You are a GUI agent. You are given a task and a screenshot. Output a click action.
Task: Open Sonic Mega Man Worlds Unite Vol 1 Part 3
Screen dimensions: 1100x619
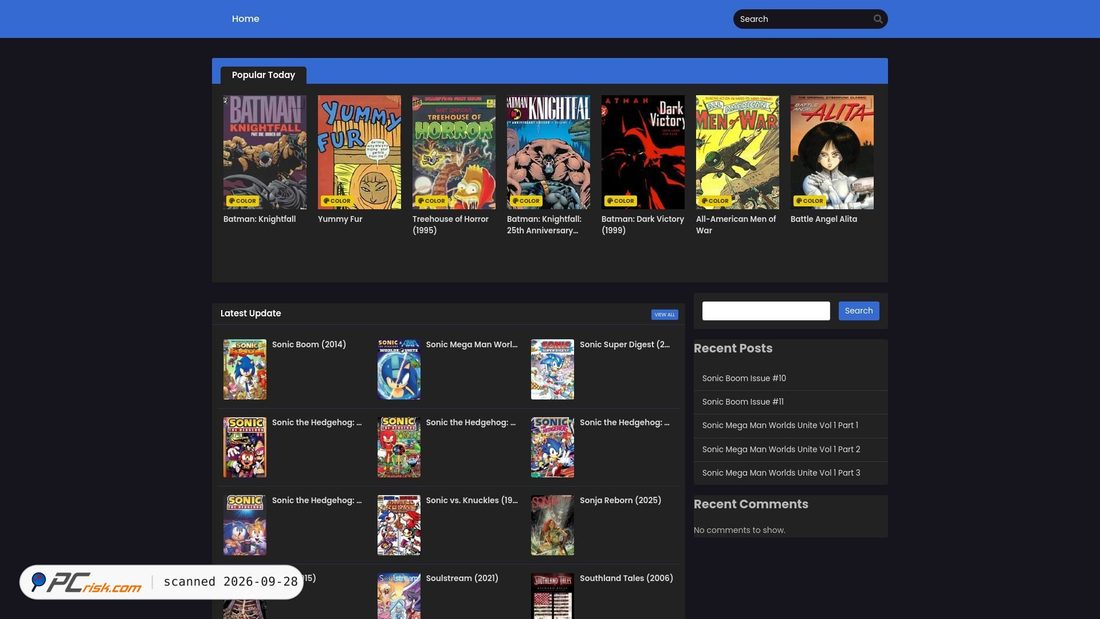781,473
